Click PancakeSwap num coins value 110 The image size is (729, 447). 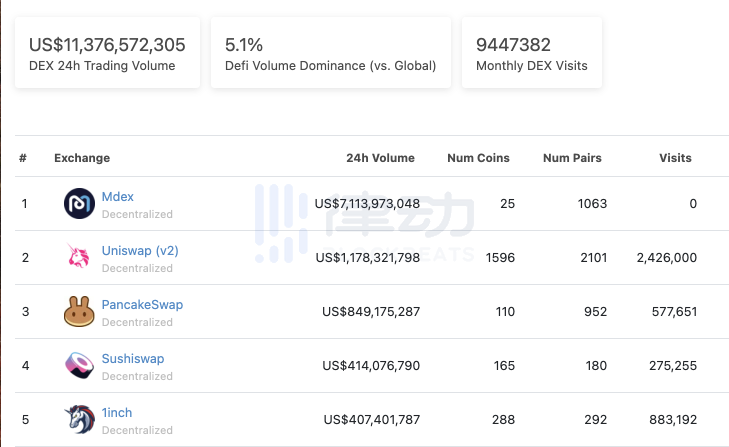(505, 311)
